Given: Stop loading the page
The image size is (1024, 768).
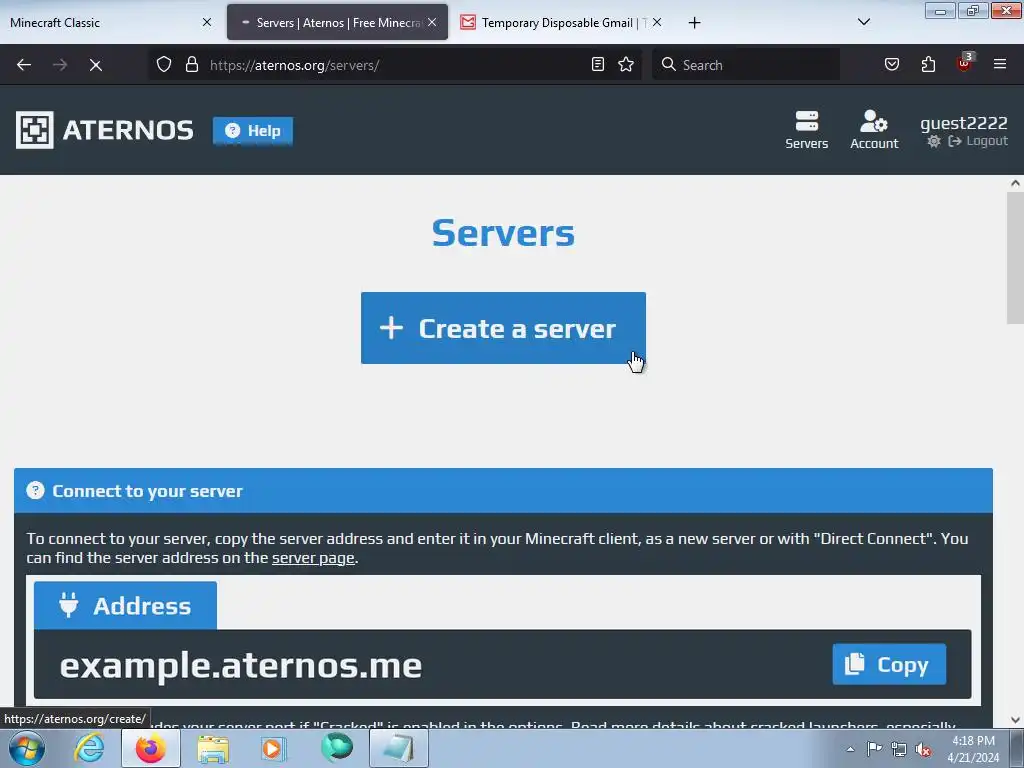Looking at the screenshot, I should click(x=95, y=65).
